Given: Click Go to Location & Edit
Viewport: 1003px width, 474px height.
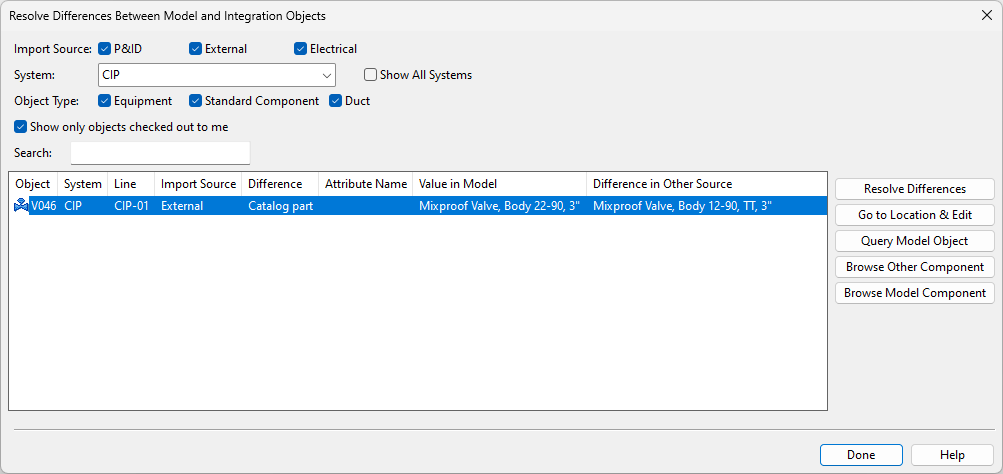Looking at the screenshot, I should [x=914, y=215].
